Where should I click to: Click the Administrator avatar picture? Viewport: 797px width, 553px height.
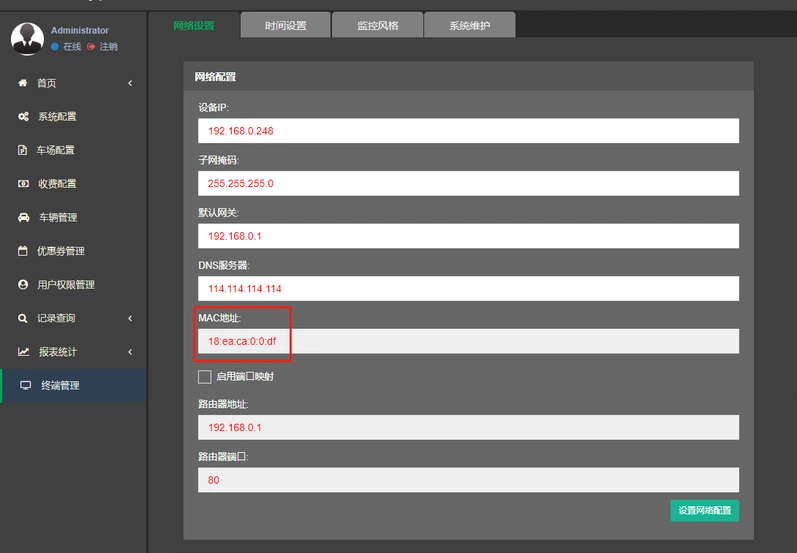(27, 39)
